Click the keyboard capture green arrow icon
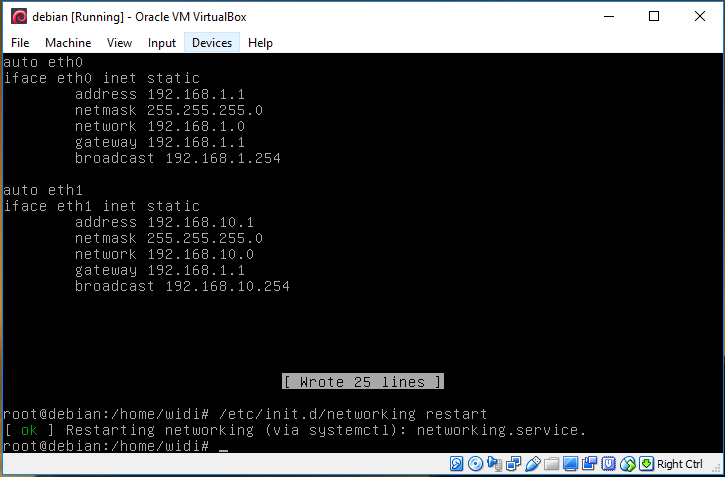The width and height of the screenshot is (725, 477). tap(646, 464)
